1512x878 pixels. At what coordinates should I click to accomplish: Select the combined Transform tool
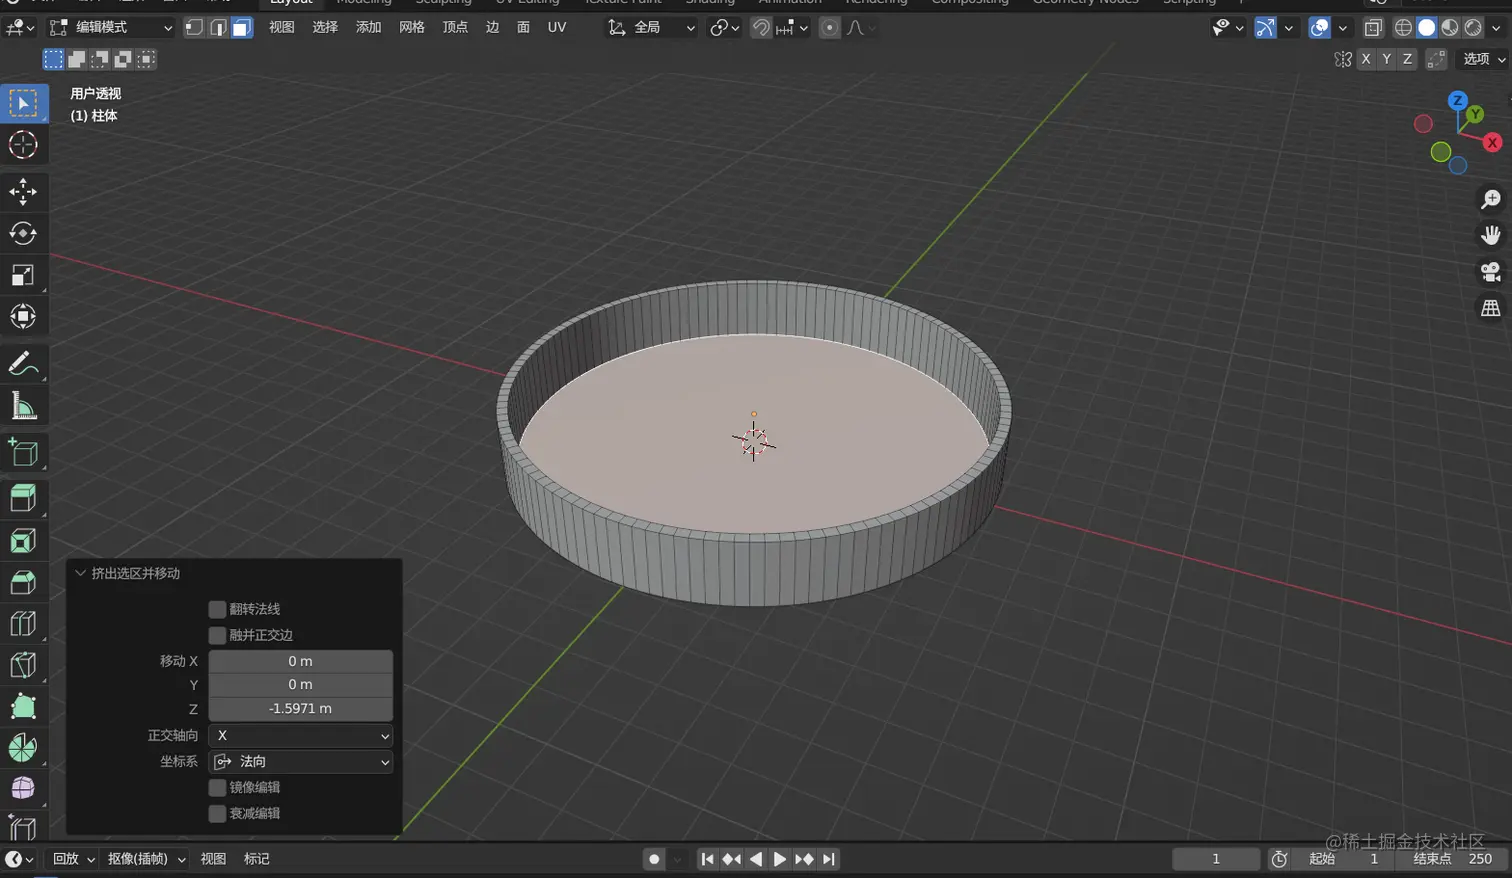(x=23, y=317)
